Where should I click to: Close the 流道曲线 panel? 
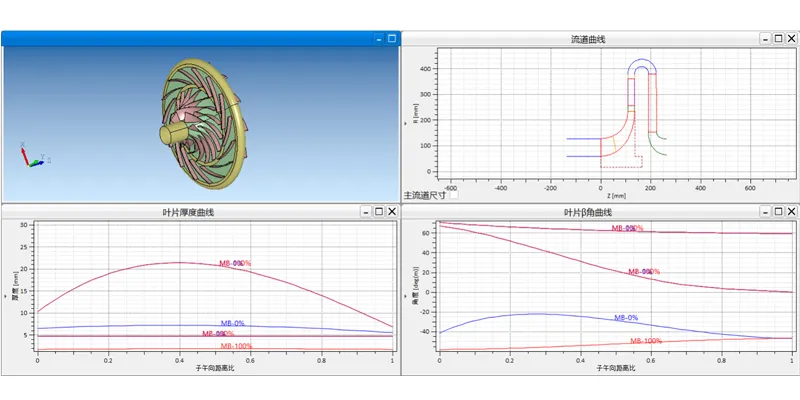click(791, 39)
